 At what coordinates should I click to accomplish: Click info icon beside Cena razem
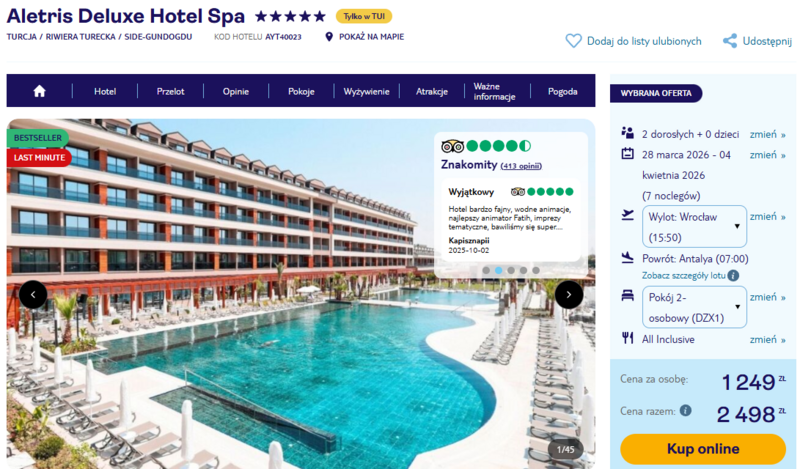point(686,410)
